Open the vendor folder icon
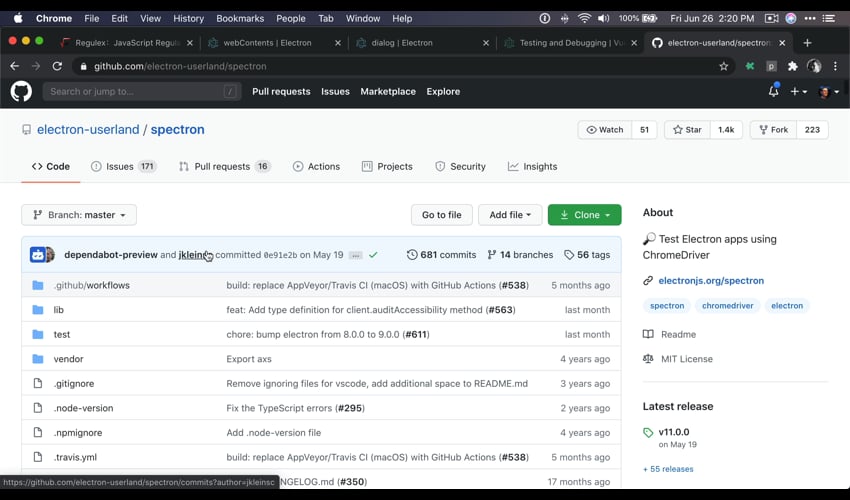The height and width of the screenshot is (500, 850). (38, 359)
